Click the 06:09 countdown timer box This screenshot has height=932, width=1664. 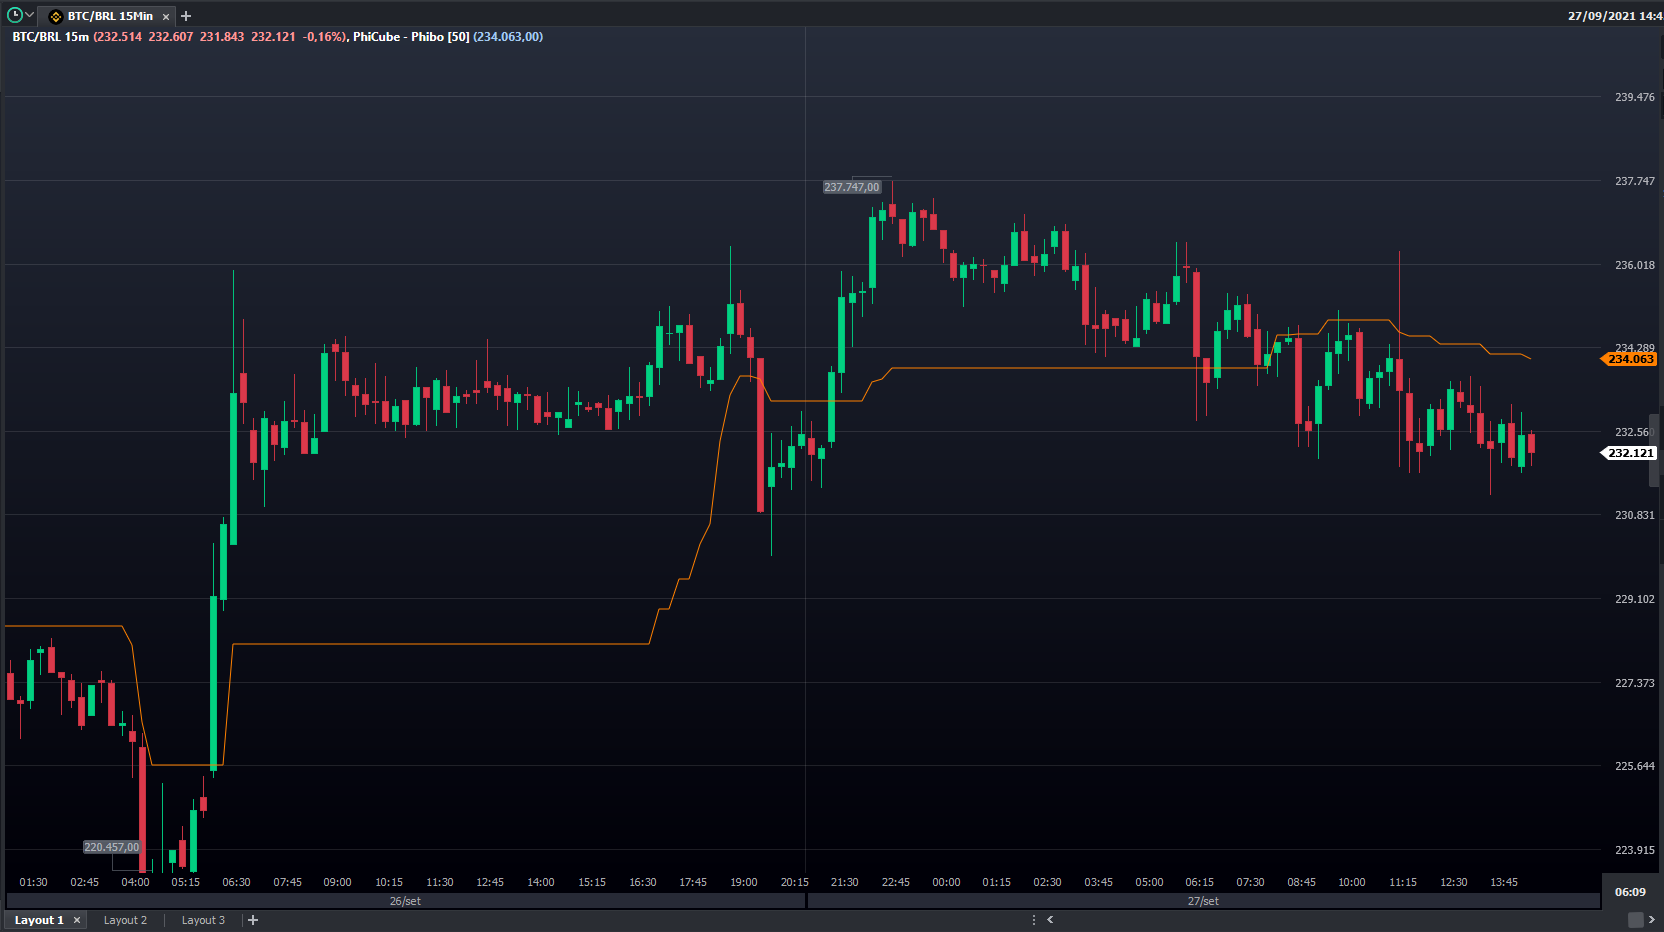tap(1630, 892)
